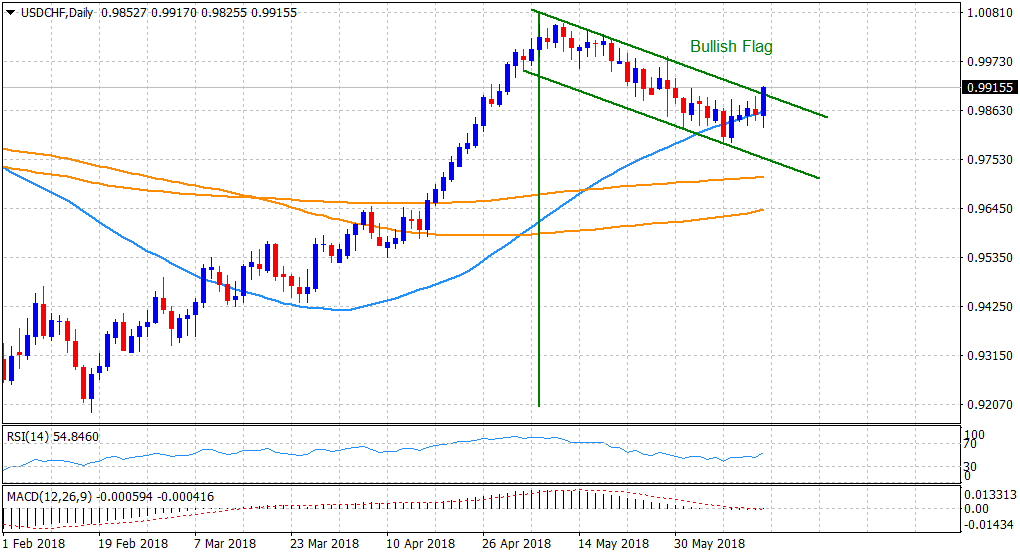Click the 0.96450 price axis label
This screenshot has width=1020, height=556.
990,209
